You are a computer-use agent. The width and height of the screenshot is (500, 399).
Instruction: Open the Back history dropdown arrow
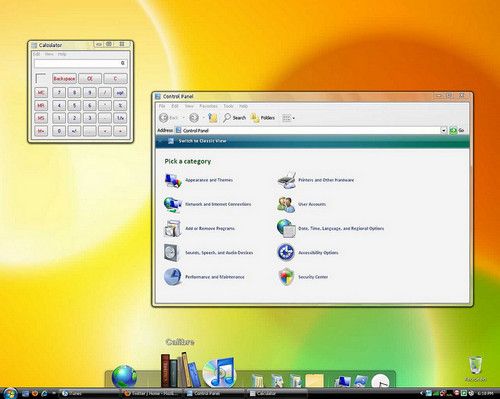pos(183,118)
